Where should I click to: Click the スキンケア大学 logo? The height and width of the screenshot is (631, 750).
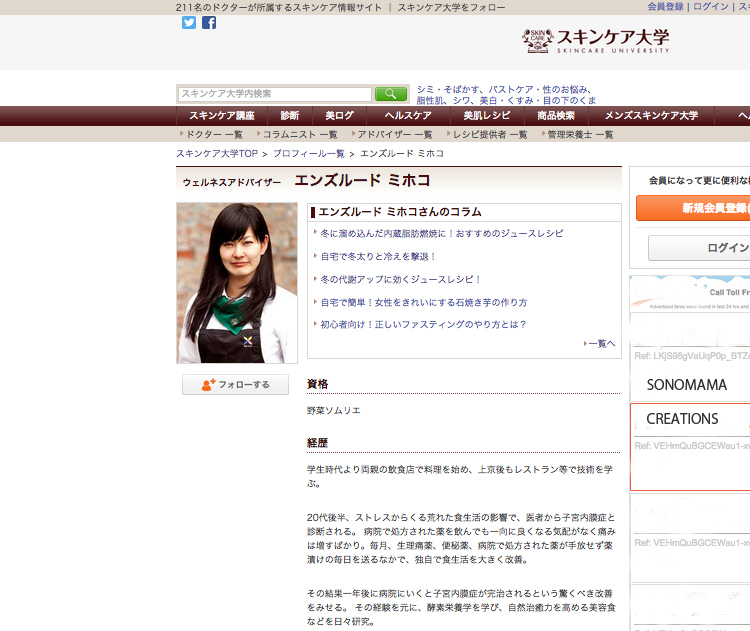click(x=596, y=41)
